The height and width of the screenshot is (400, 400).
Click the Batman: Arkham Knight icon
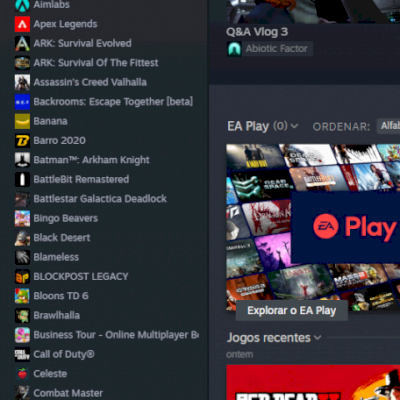(x=22, y=160)
